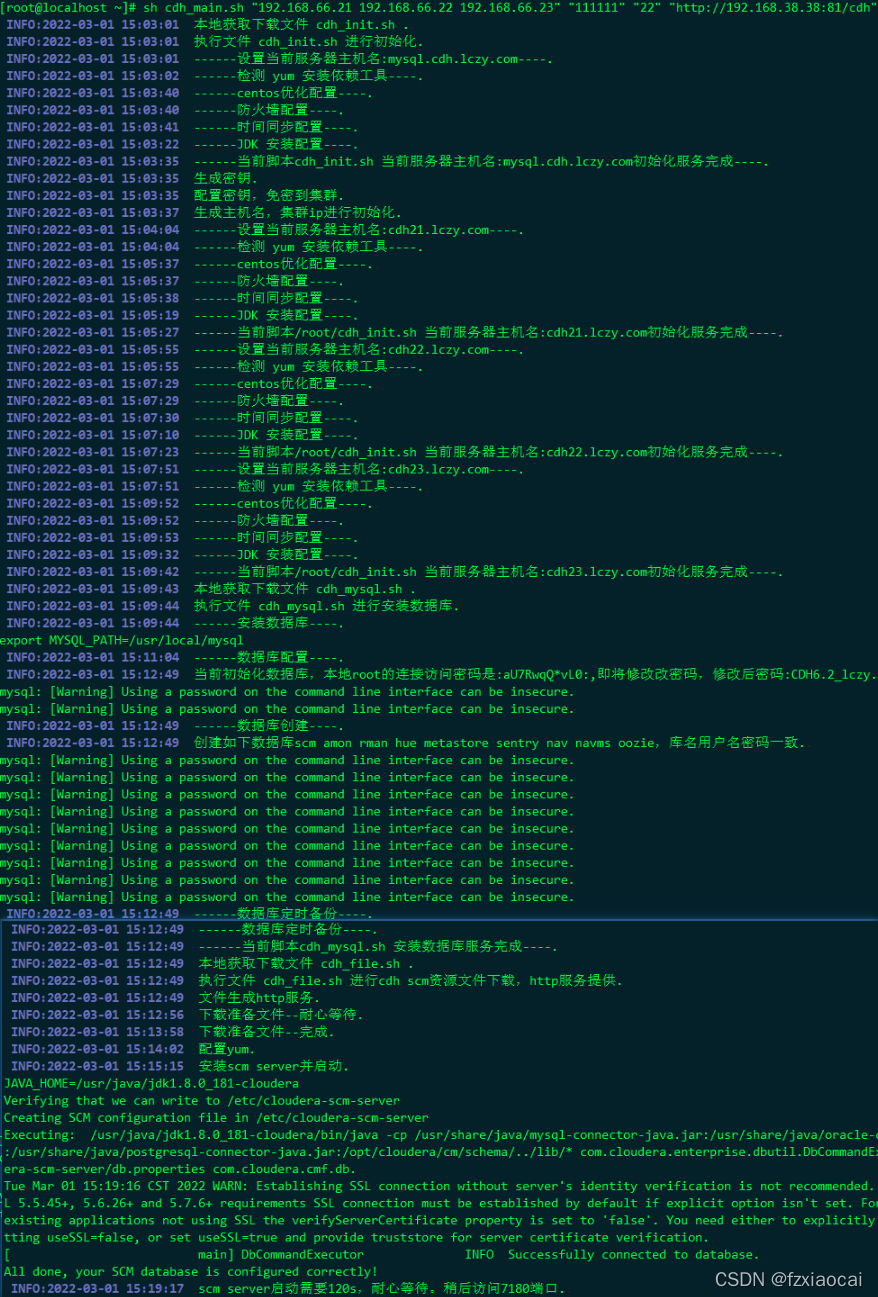Click the 15:09:32 'JDK 安装配置' line
878x1297 pixels.
pyautogui.click(x=182, y=554)
